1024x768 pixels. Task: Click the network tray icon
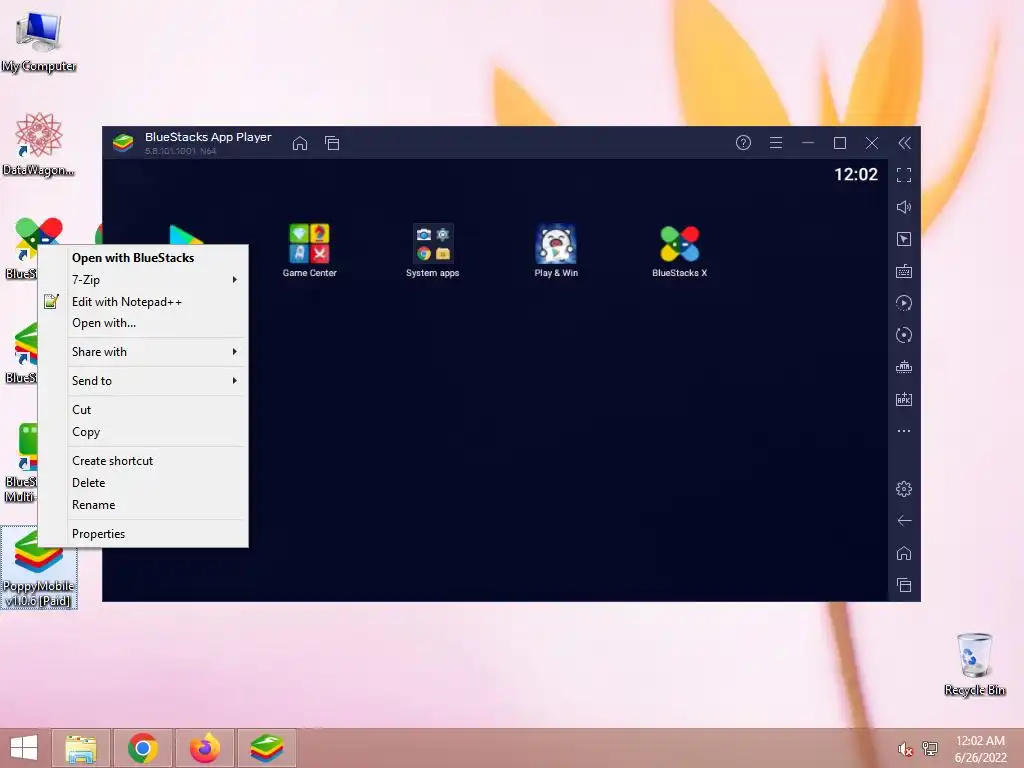(x=930, y=749)
